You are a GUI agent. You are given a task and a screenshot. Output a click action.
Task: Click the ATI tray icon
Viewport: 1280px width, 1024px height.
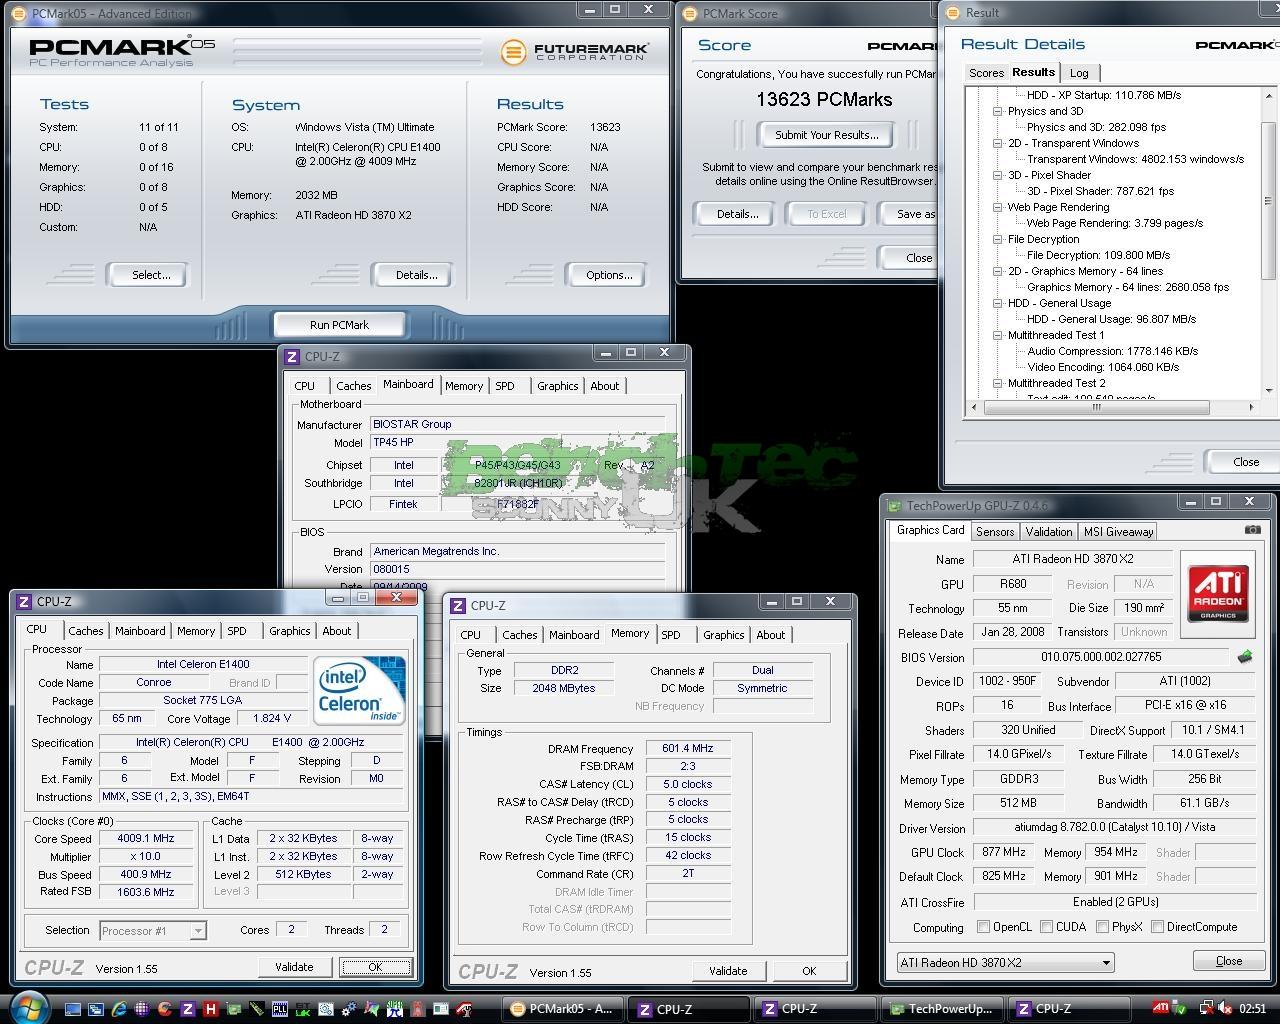[x=1161, y=1007]
